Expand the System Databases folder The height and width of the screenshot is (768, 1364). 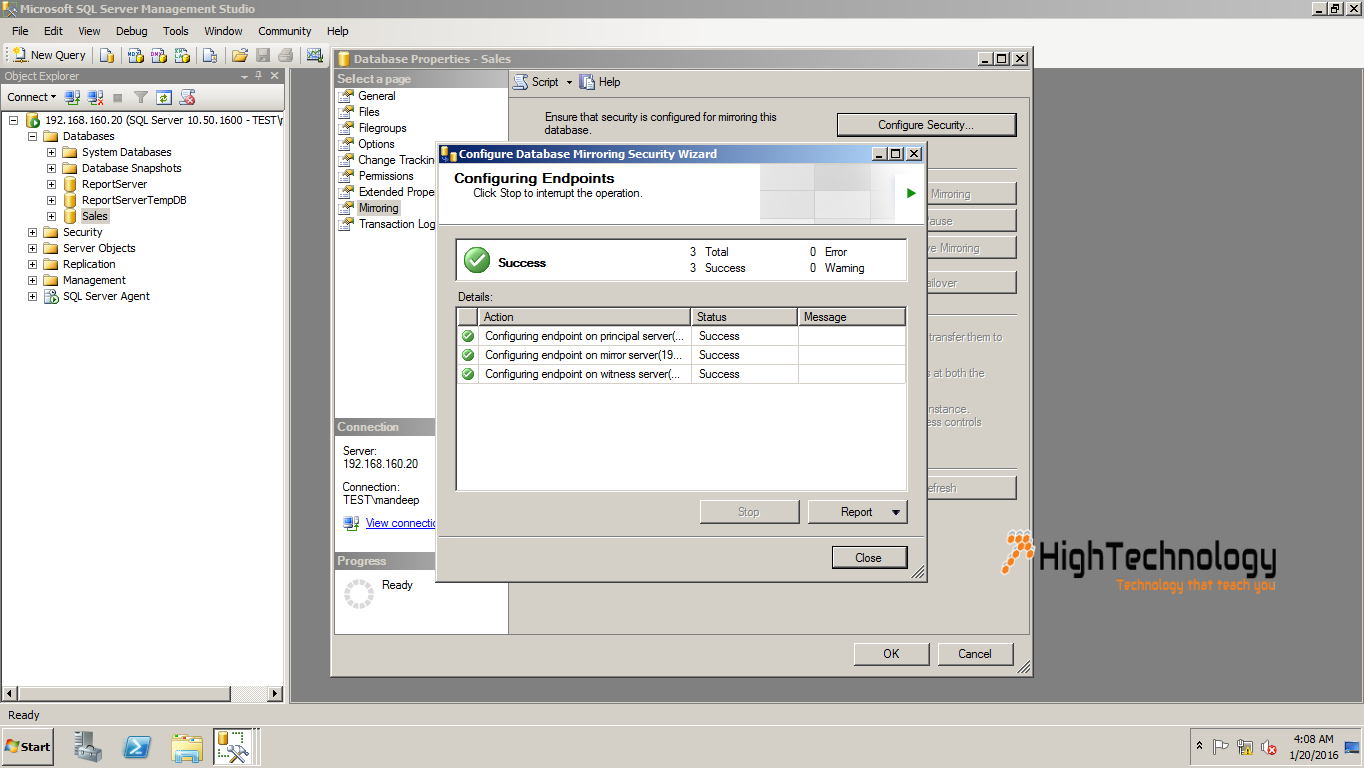coord(51,152)
